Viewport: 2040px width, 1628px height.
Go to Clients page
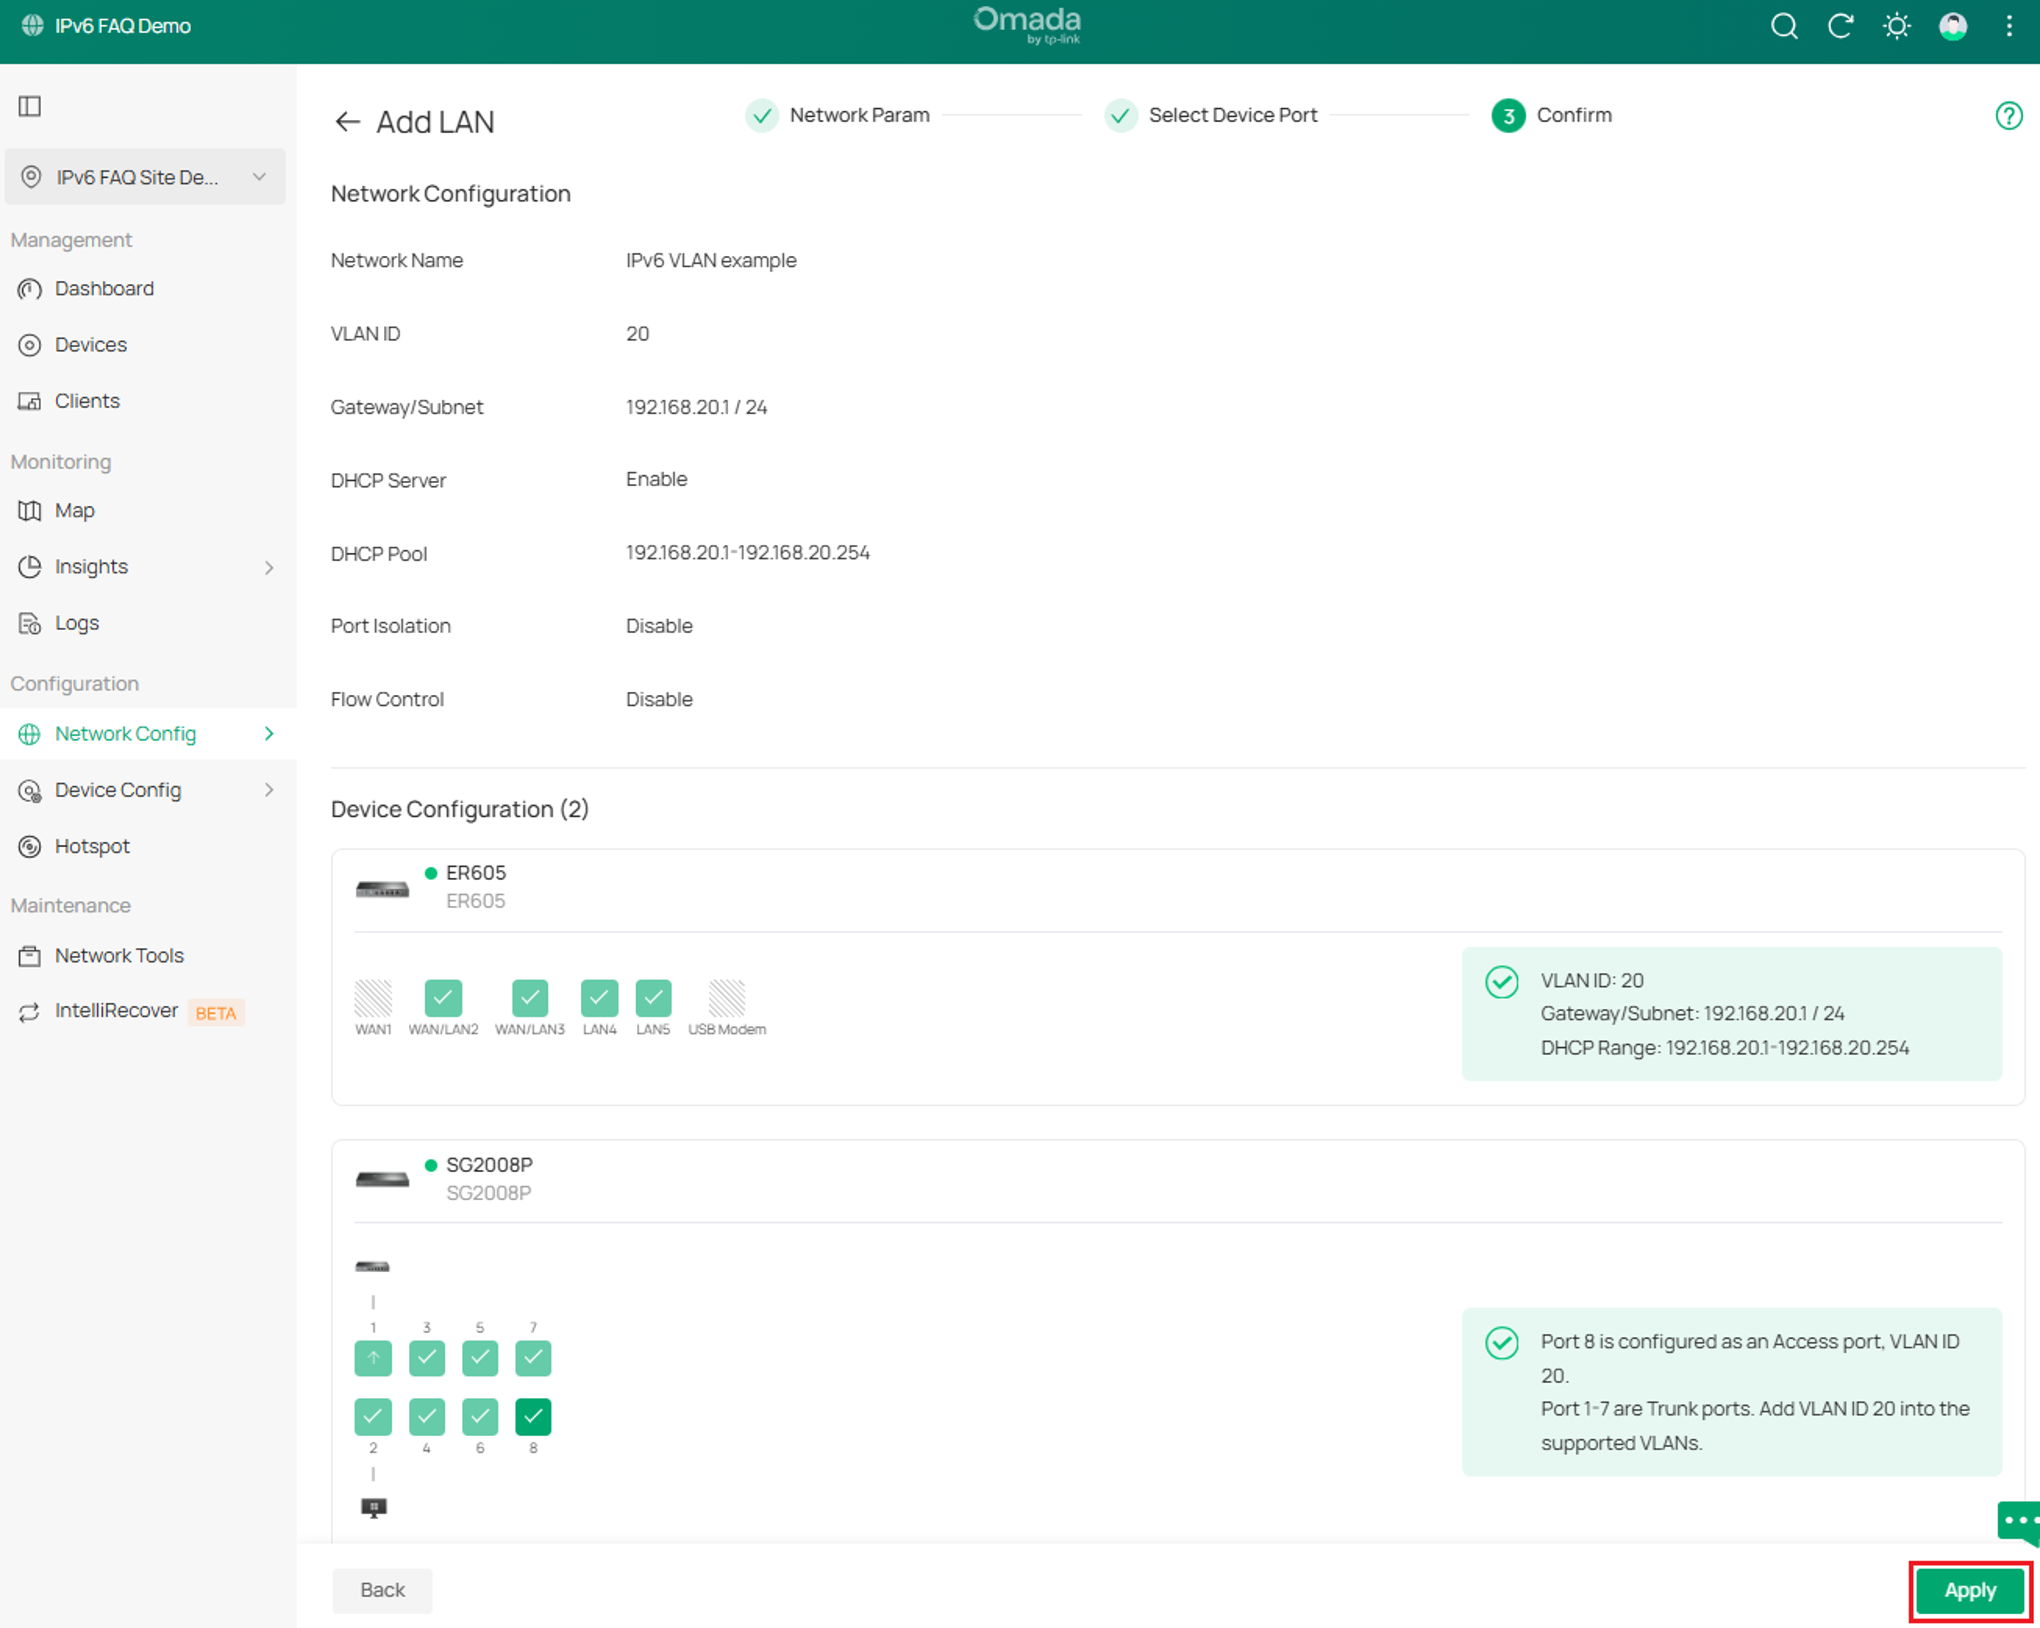(x=87, y=400)
